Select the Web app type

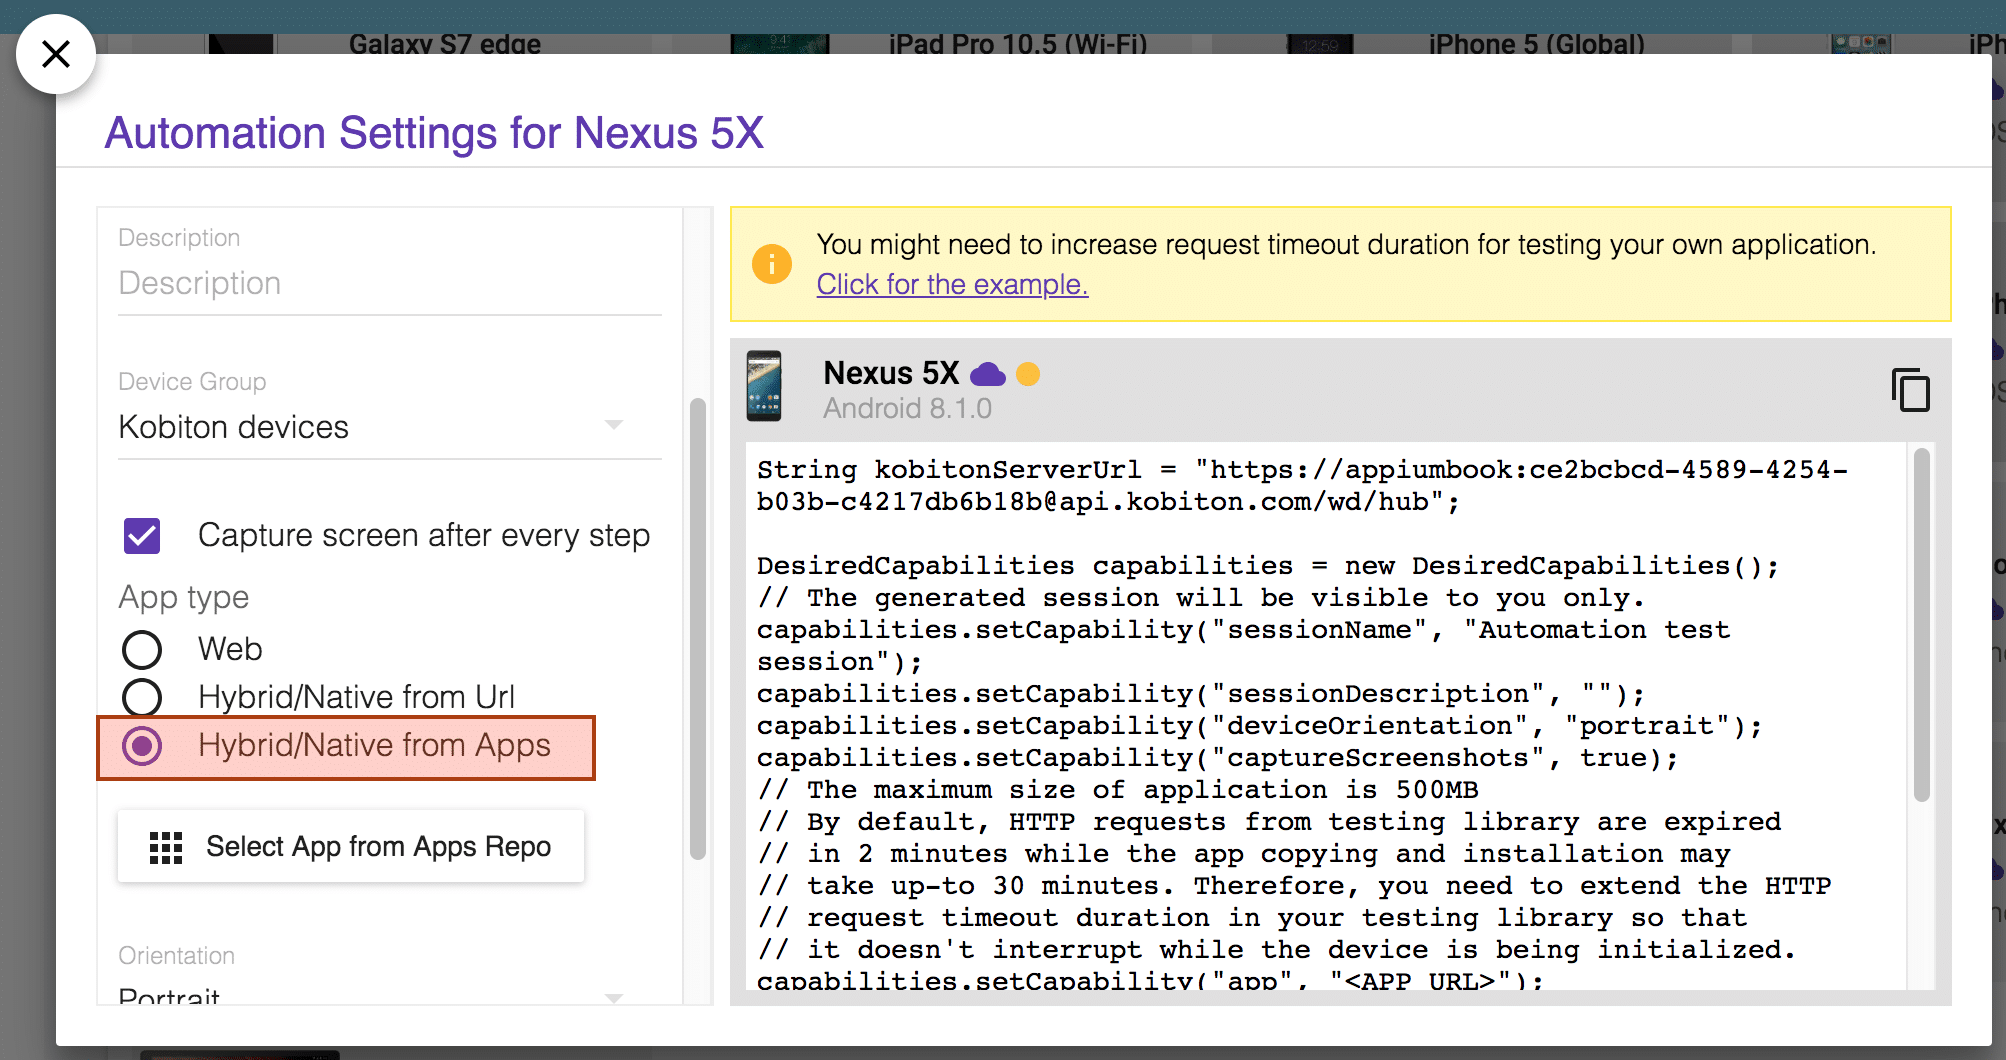(x=142, y=650)
